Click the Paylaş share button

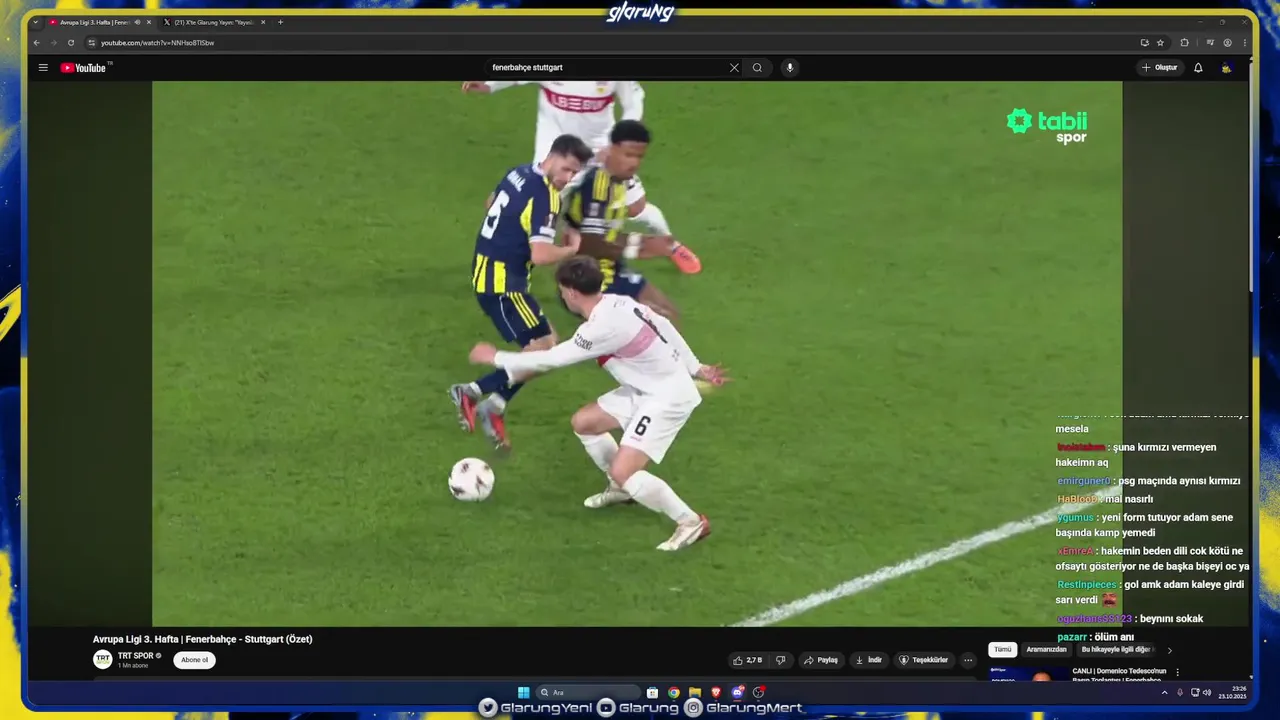[821, 660]
